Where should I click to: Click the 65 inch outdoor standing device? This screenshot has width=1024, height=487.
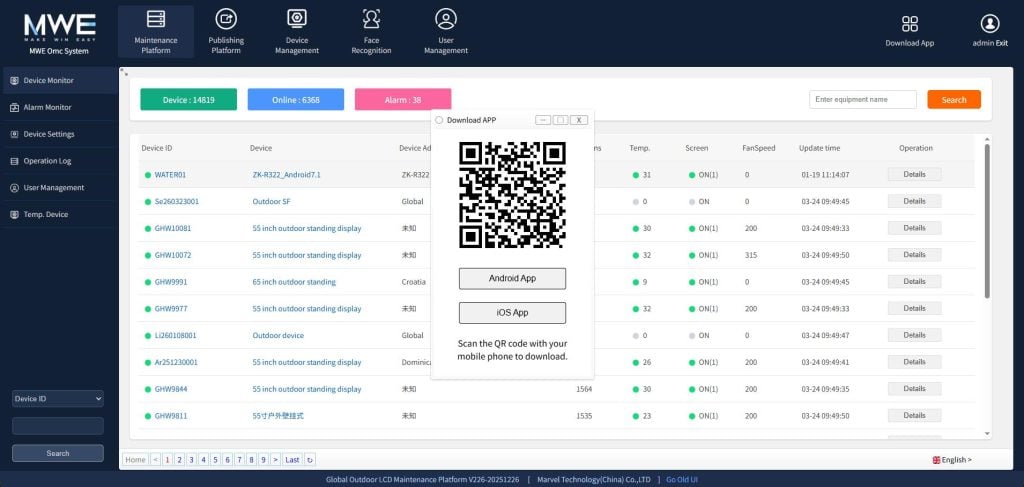(294, 282)
